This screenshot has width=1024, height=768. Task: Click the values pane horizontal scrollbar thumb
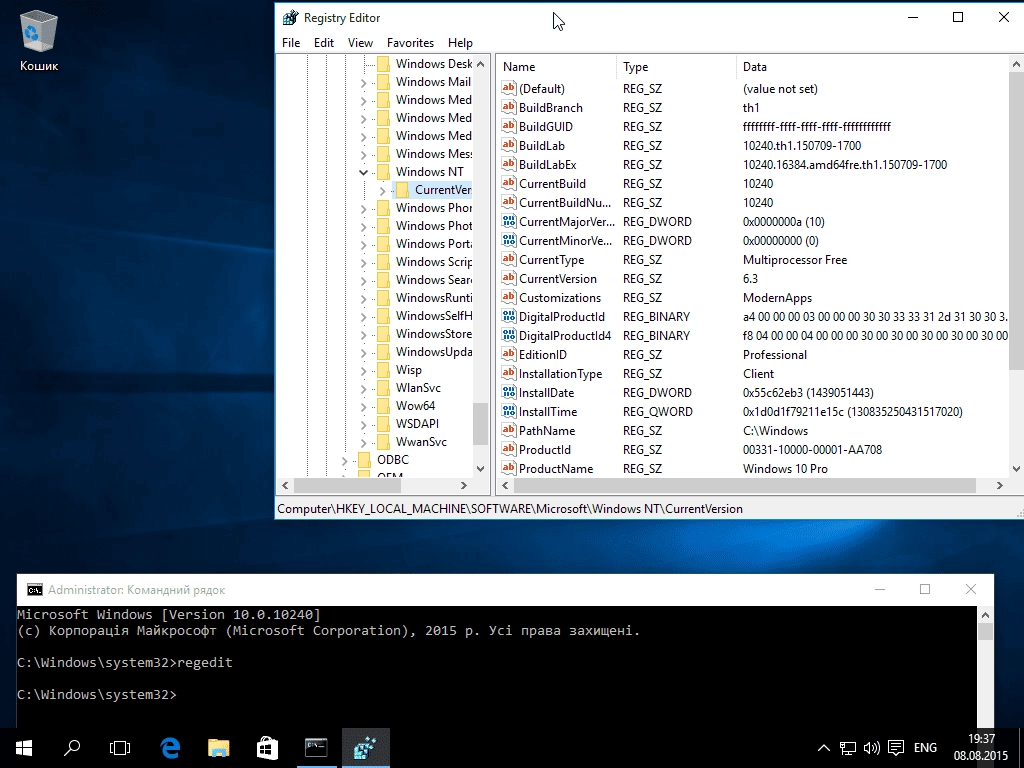(744, 485)
